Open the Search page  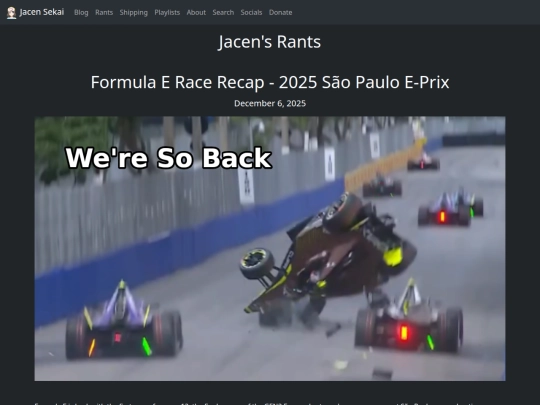coord(223,12)
